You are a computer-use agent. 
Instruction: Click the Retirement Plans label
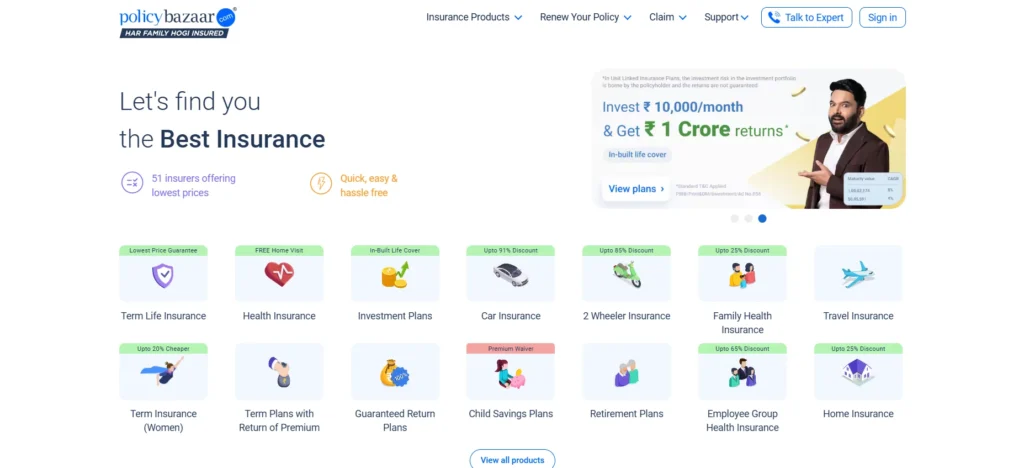coord(626,414)
